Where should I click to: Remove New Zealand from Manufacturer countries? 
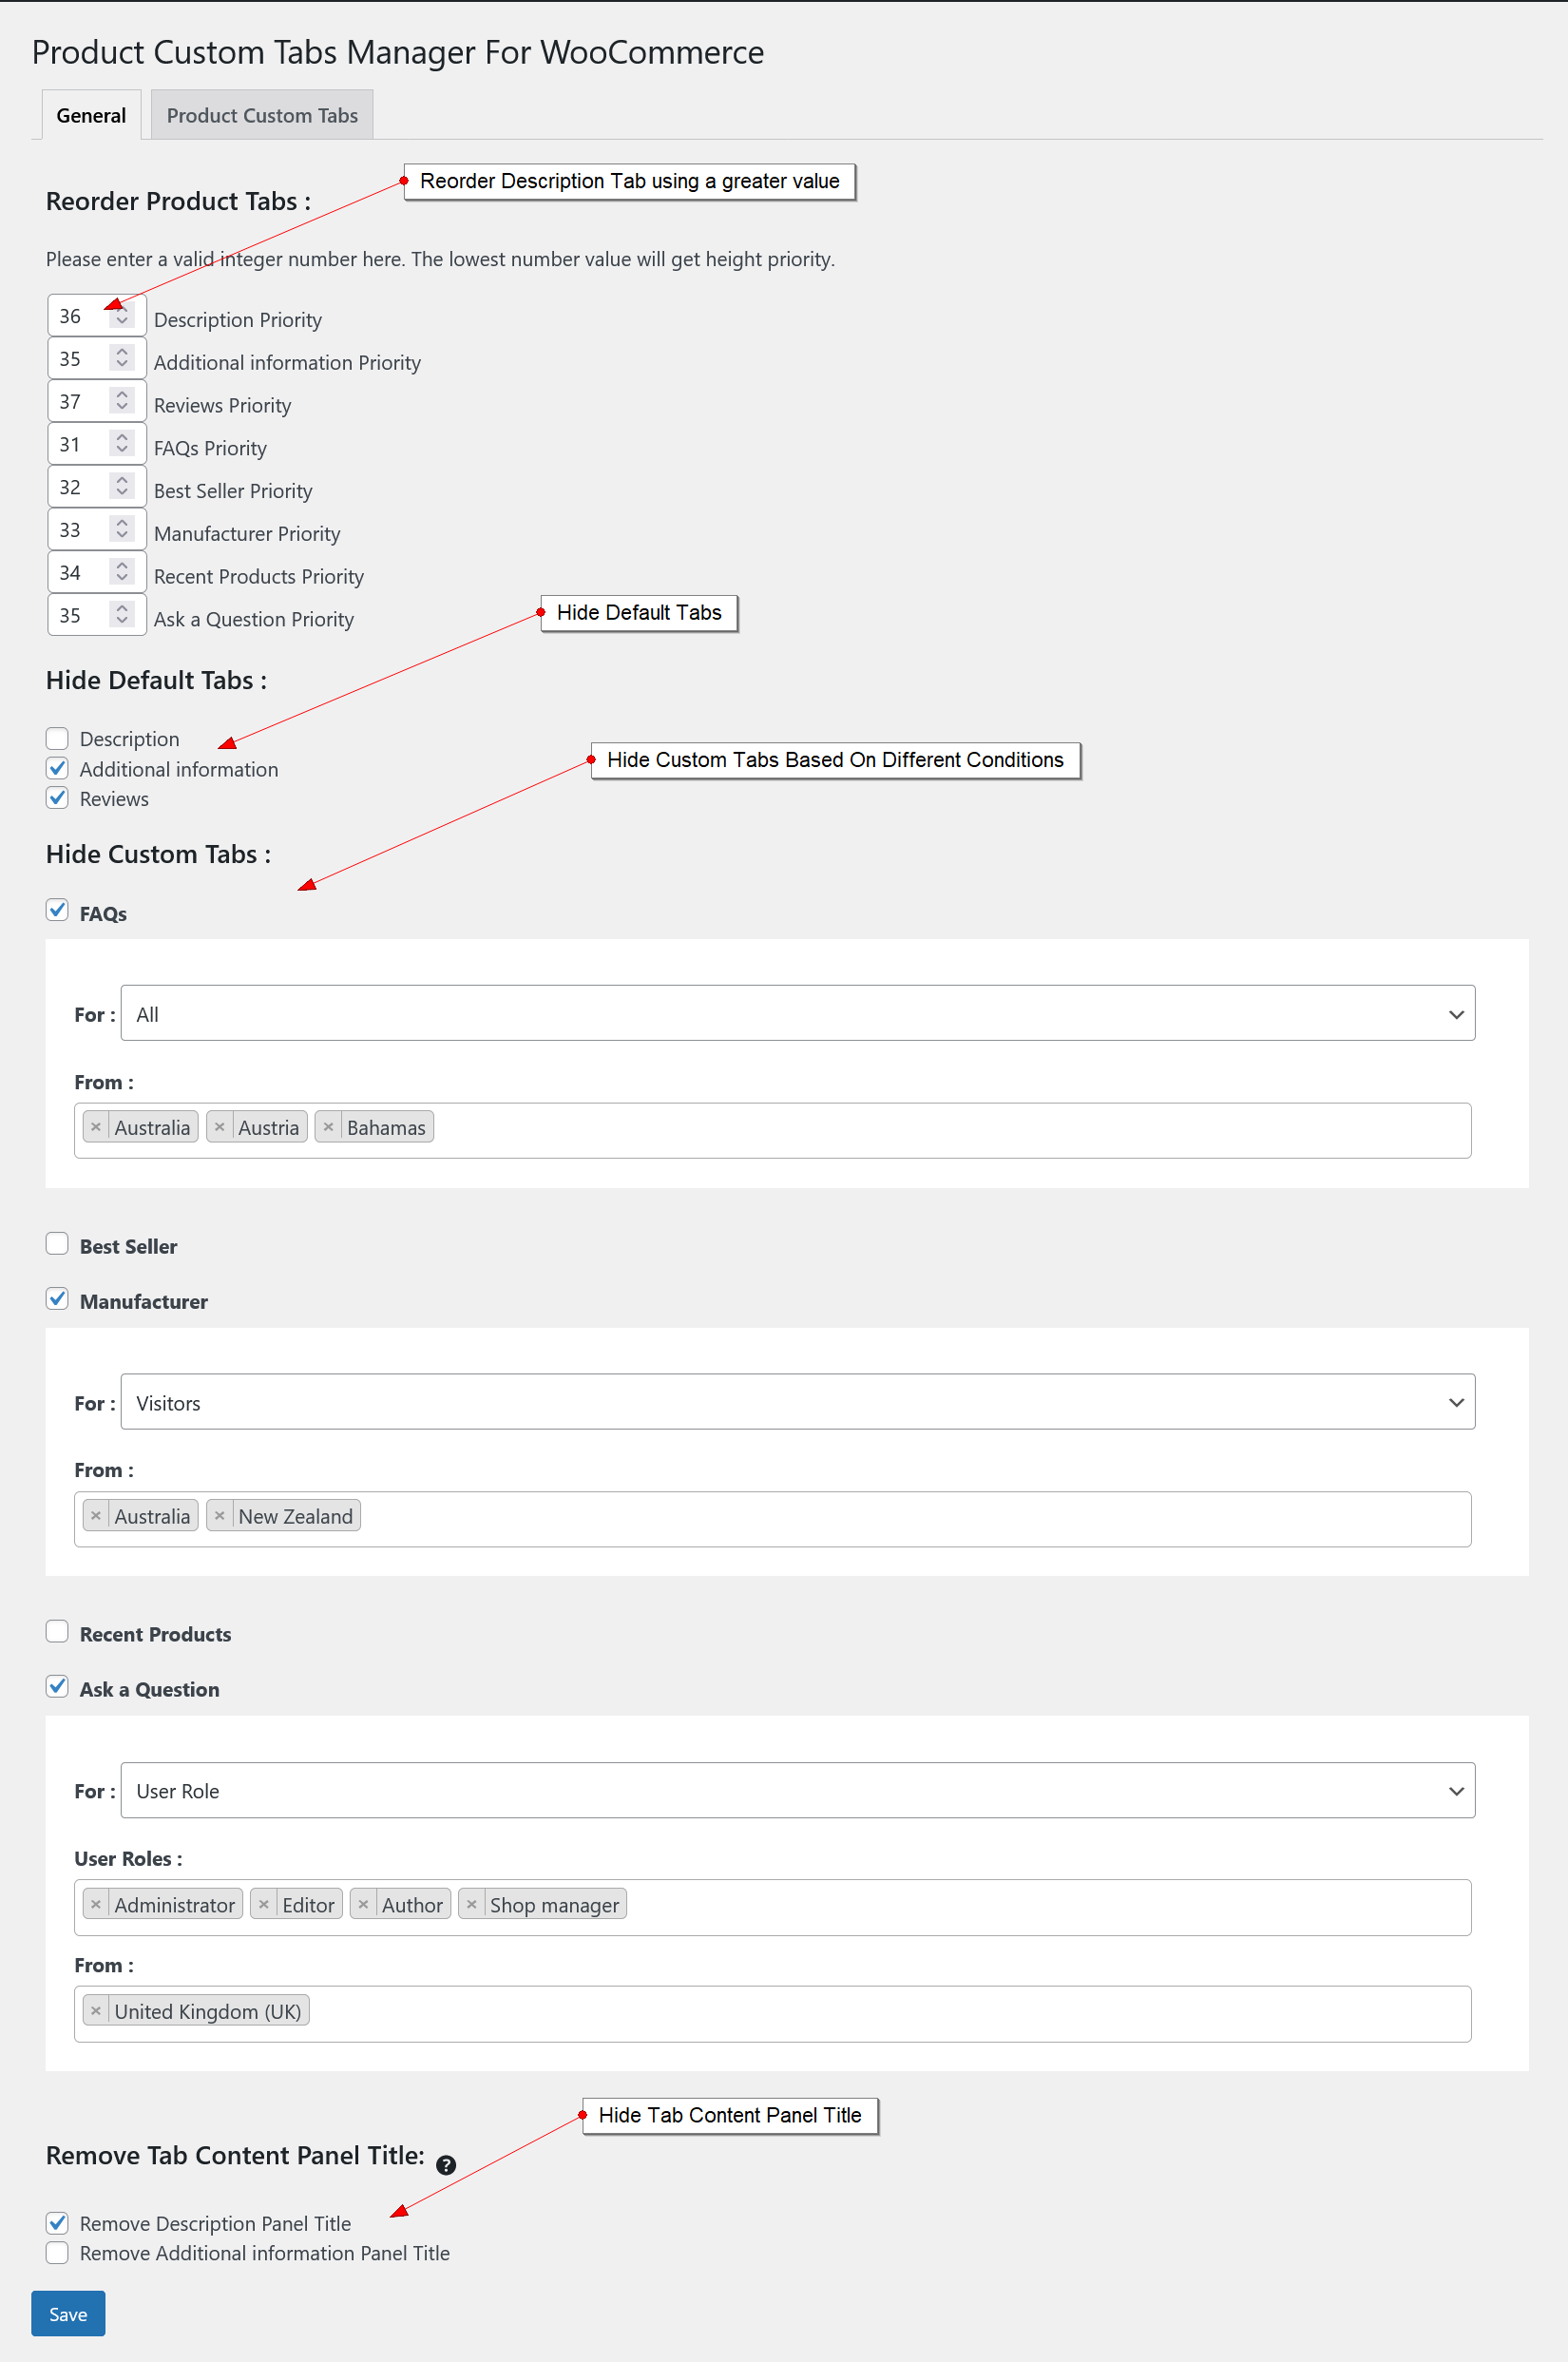point(220,1516)
